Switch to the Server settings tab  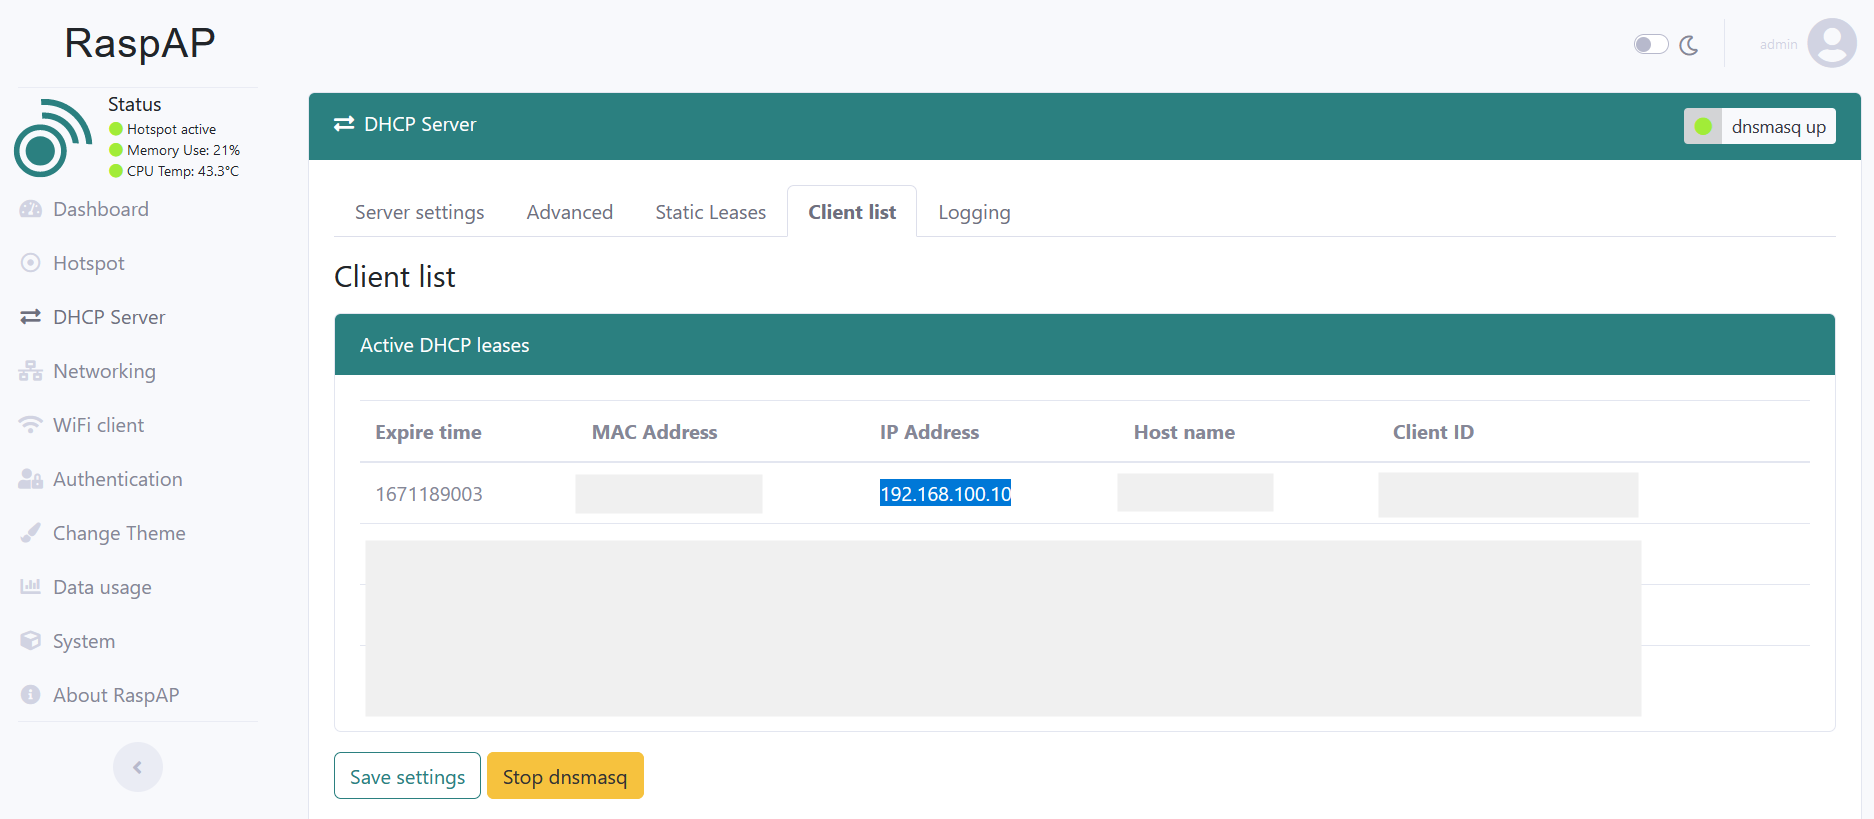click(x=419, y=212)
